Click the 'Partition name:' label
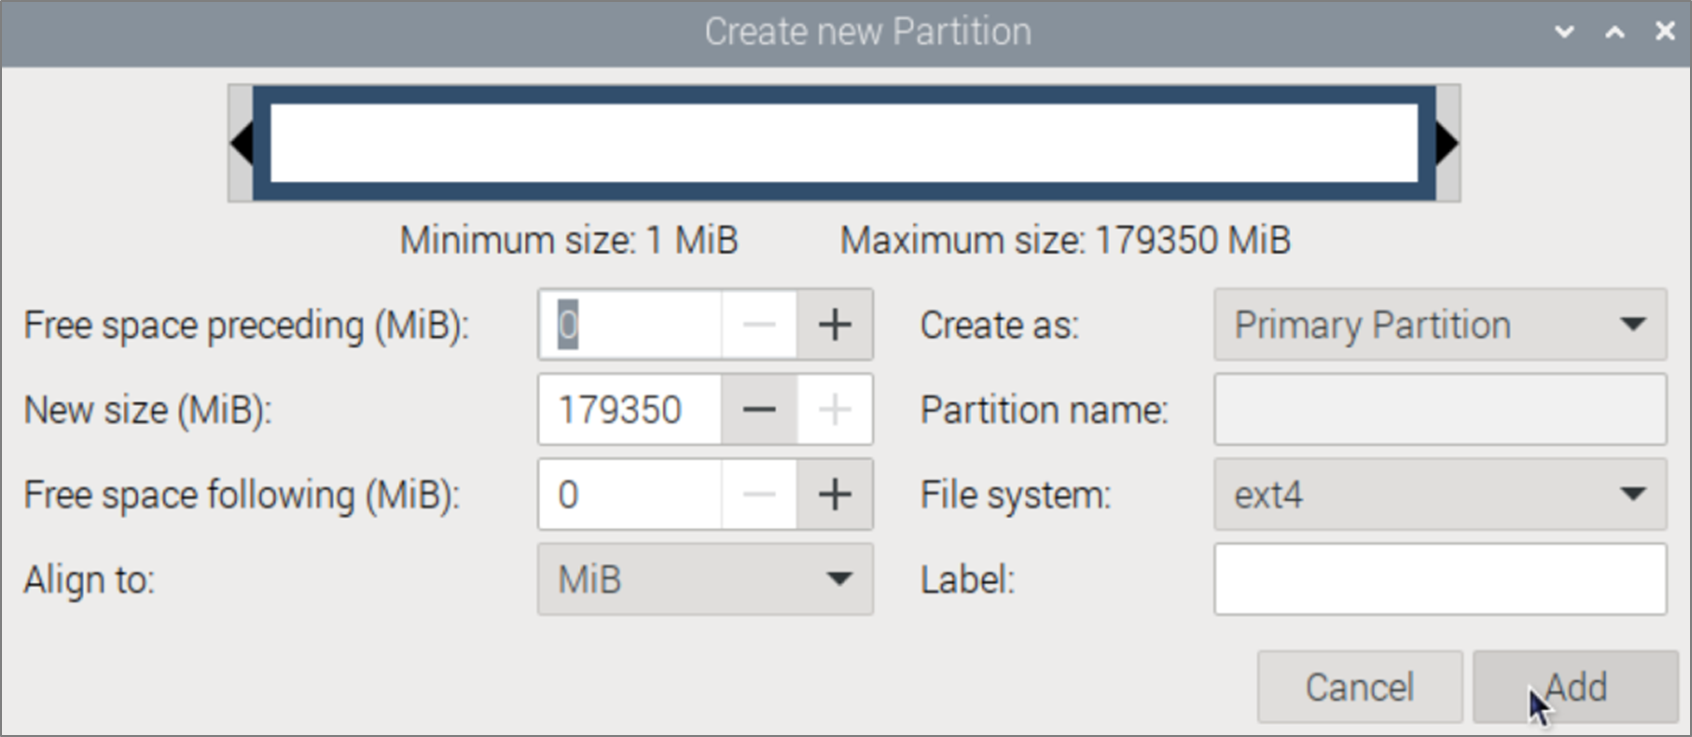Image resolution: width=1692 pixels, height=737 pixels. coord(1044,411)
